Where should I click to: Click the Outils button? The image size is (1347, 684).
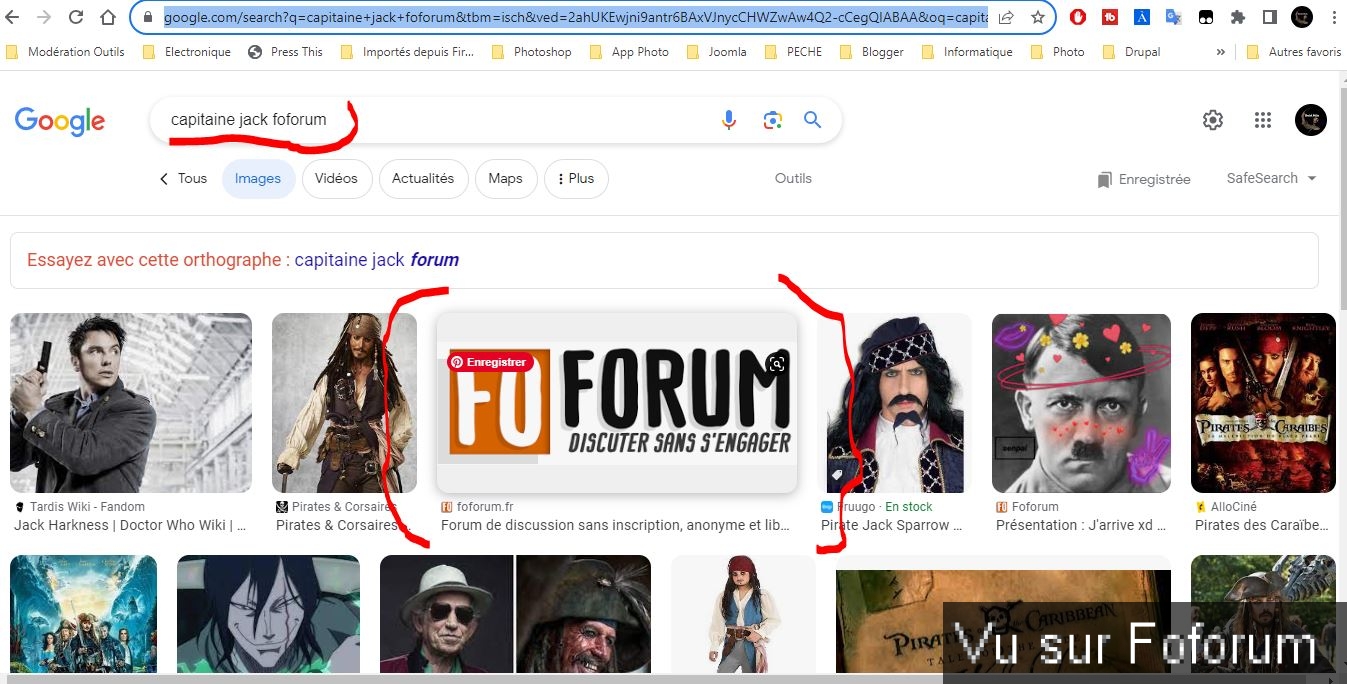pos(793,179)
